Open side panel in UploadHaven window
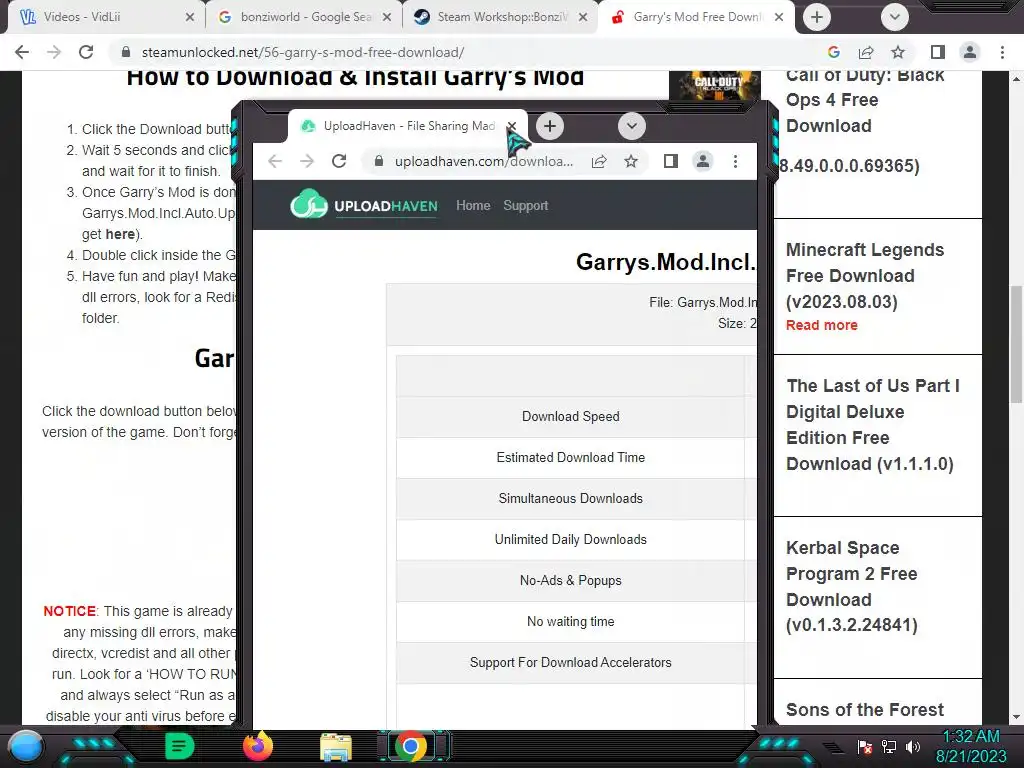 (671, 161)
